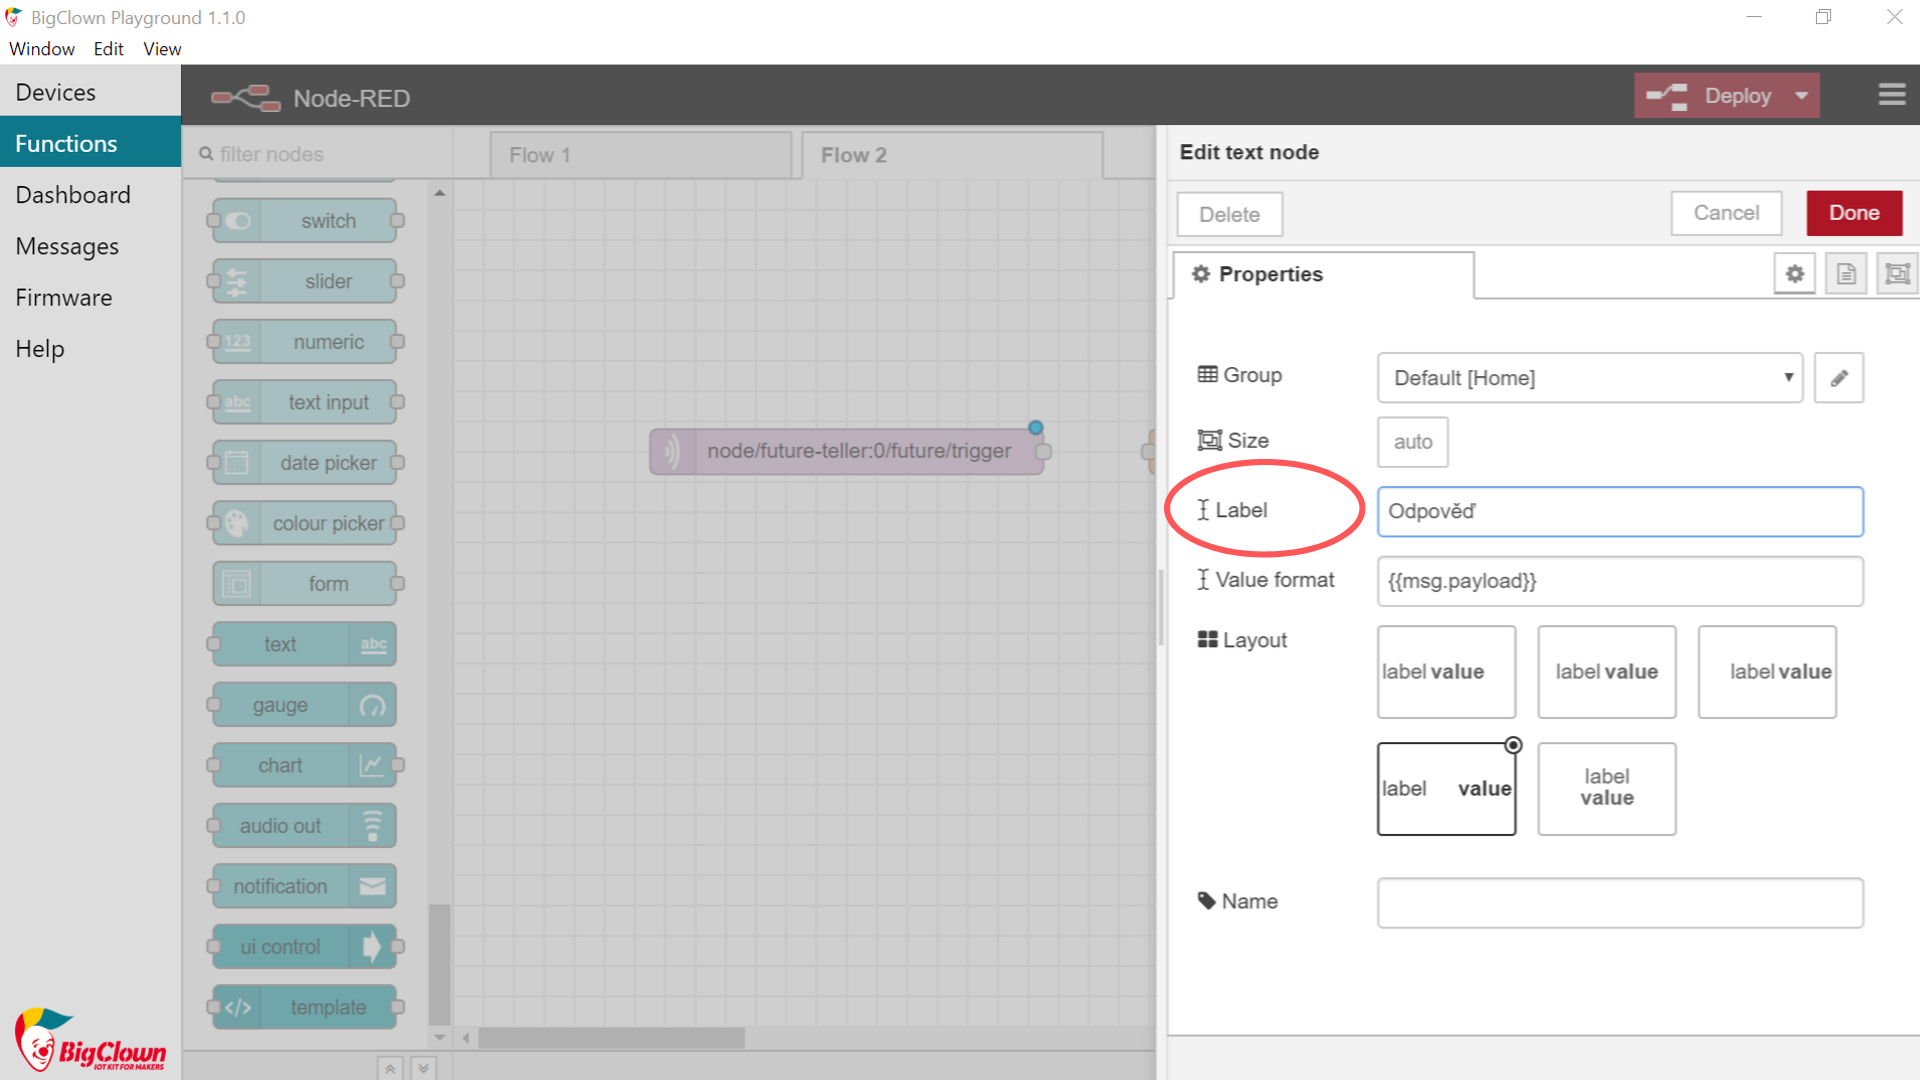Open the Help section
Screen dimensions: 1920x1080
(90, 349)
